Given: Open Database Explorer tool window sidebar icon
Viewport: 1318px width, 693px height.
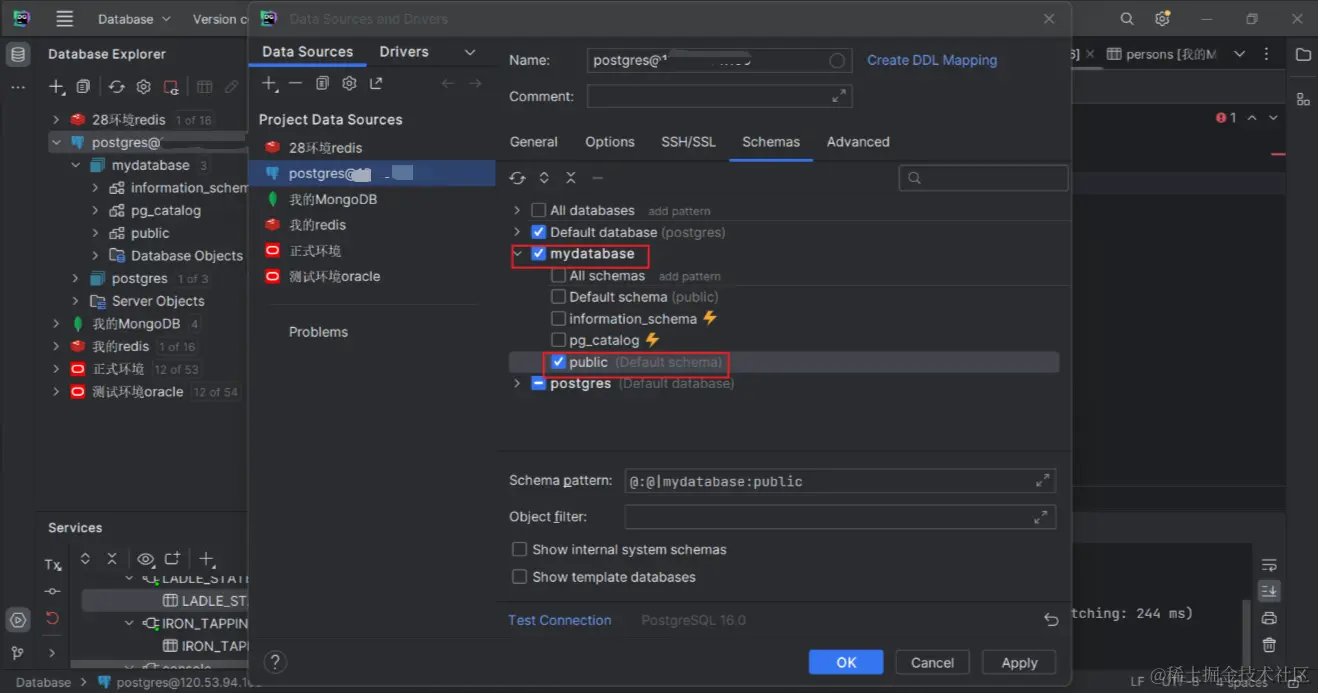Looking at the screenshot, I should [x=18, y=54].
